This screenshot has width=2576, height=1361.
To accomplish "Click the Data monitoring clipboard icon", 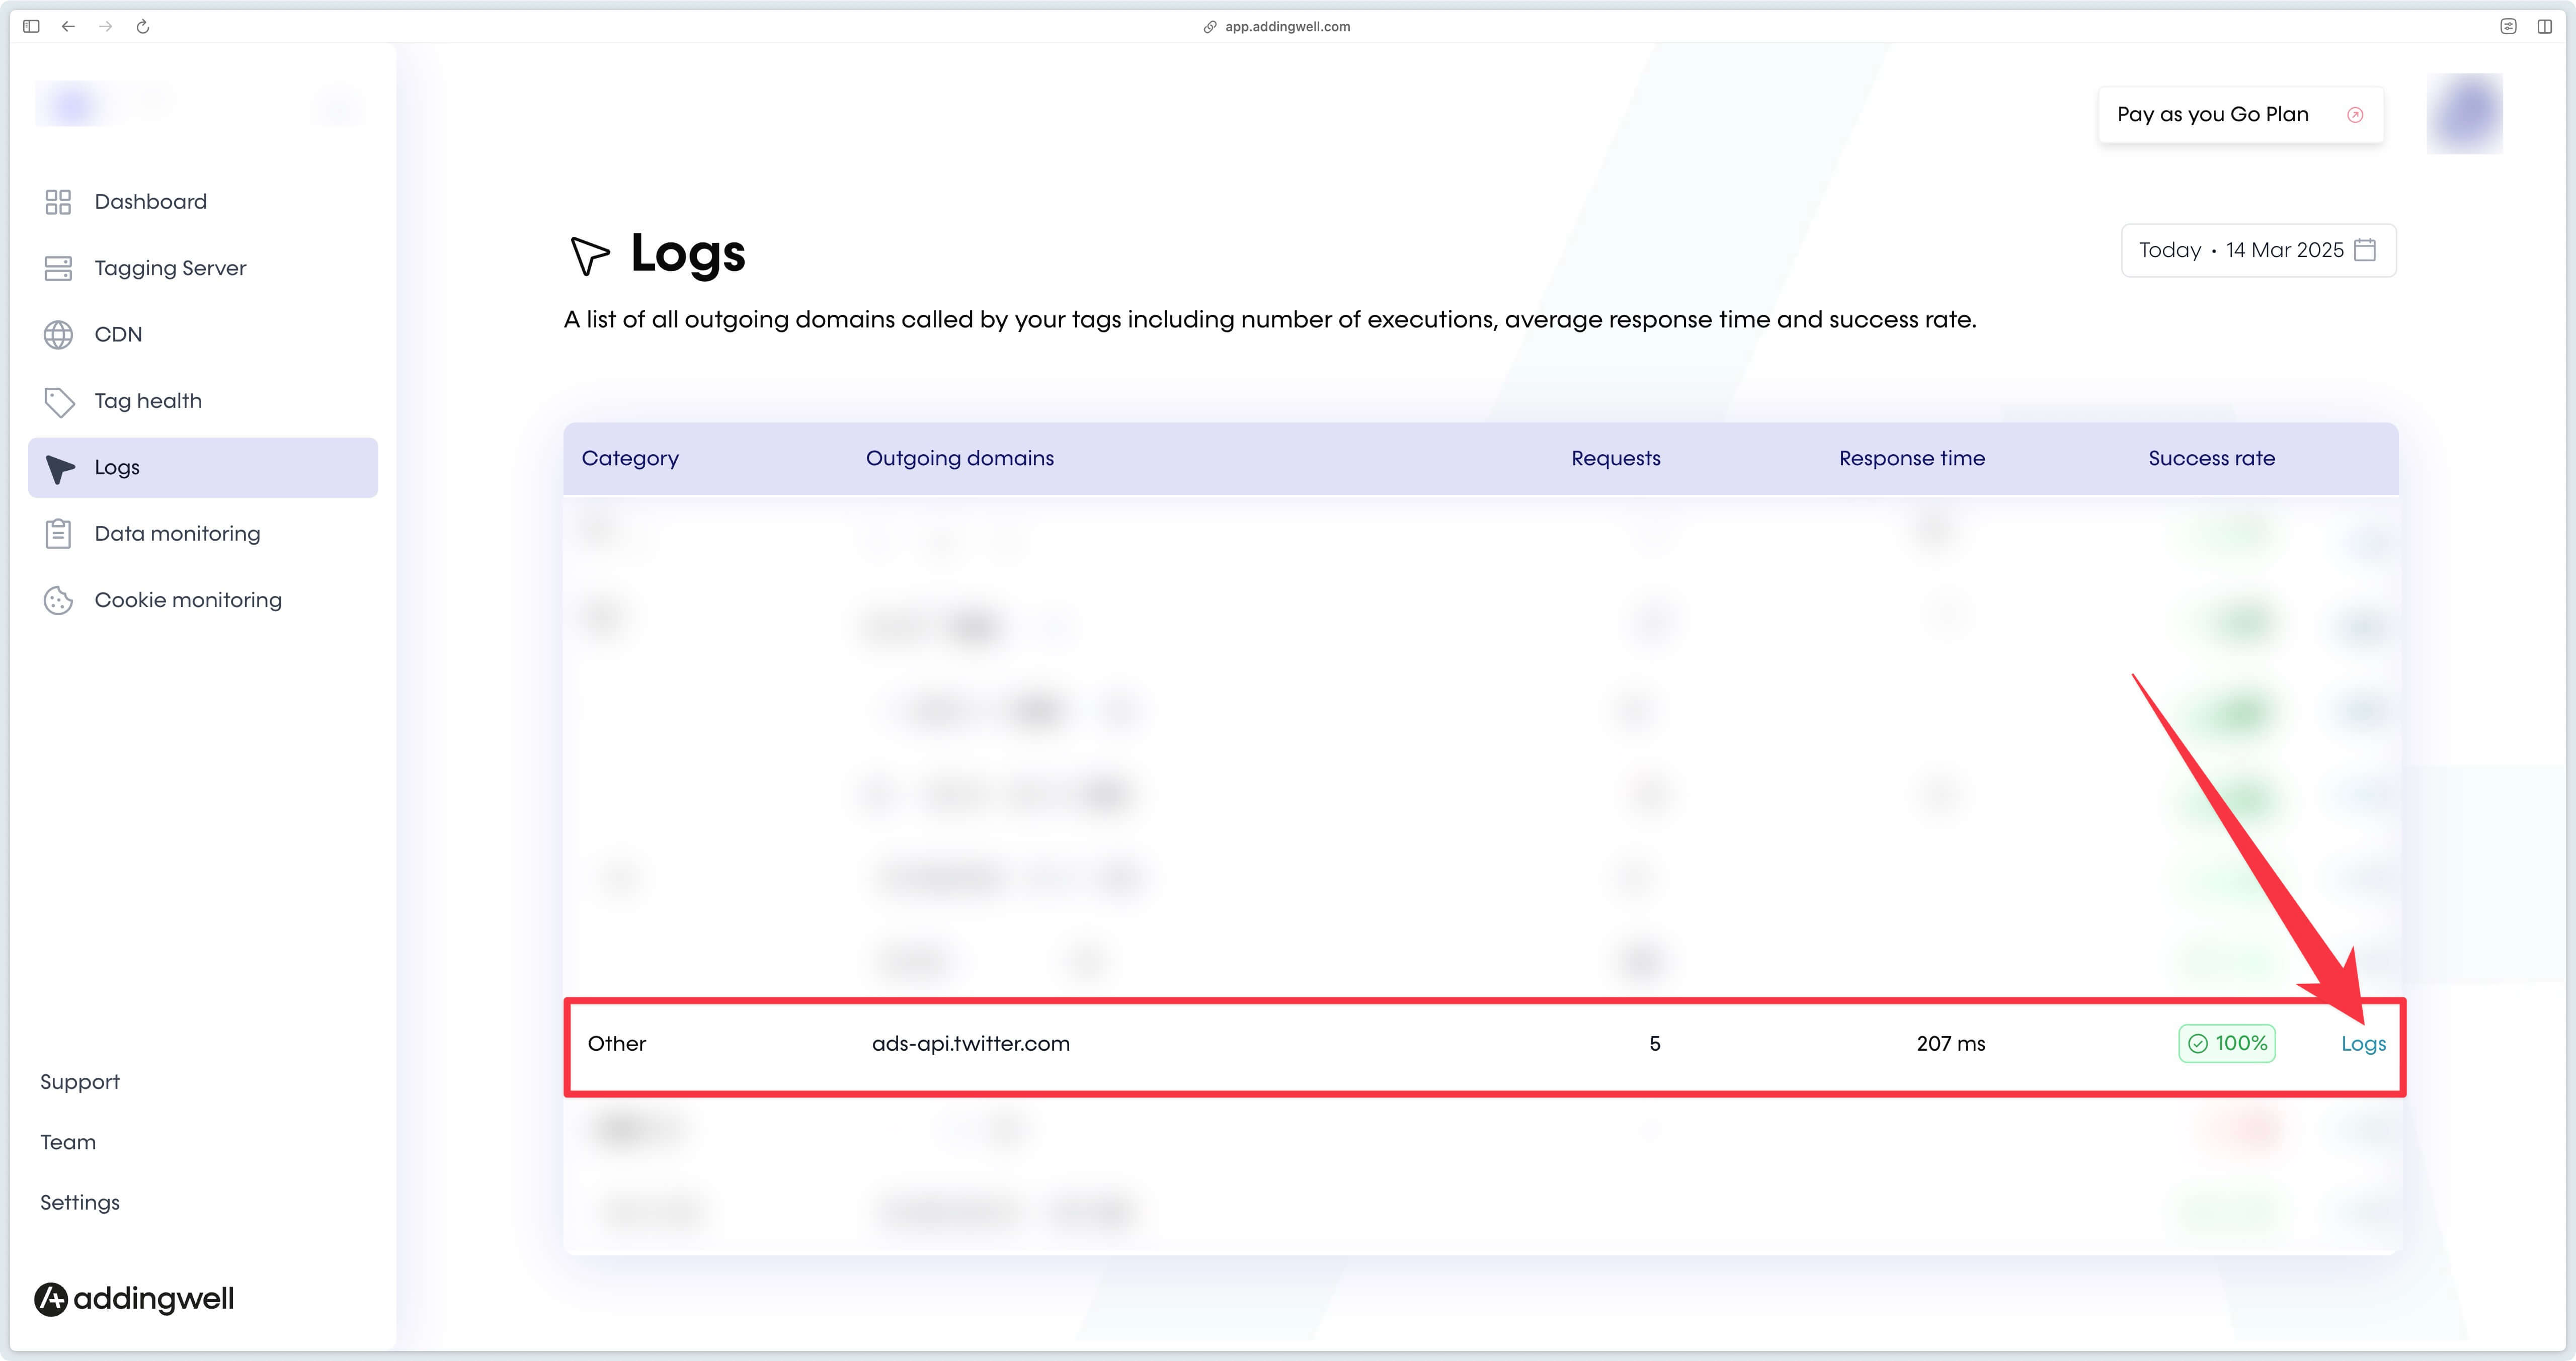I will 58,534.
